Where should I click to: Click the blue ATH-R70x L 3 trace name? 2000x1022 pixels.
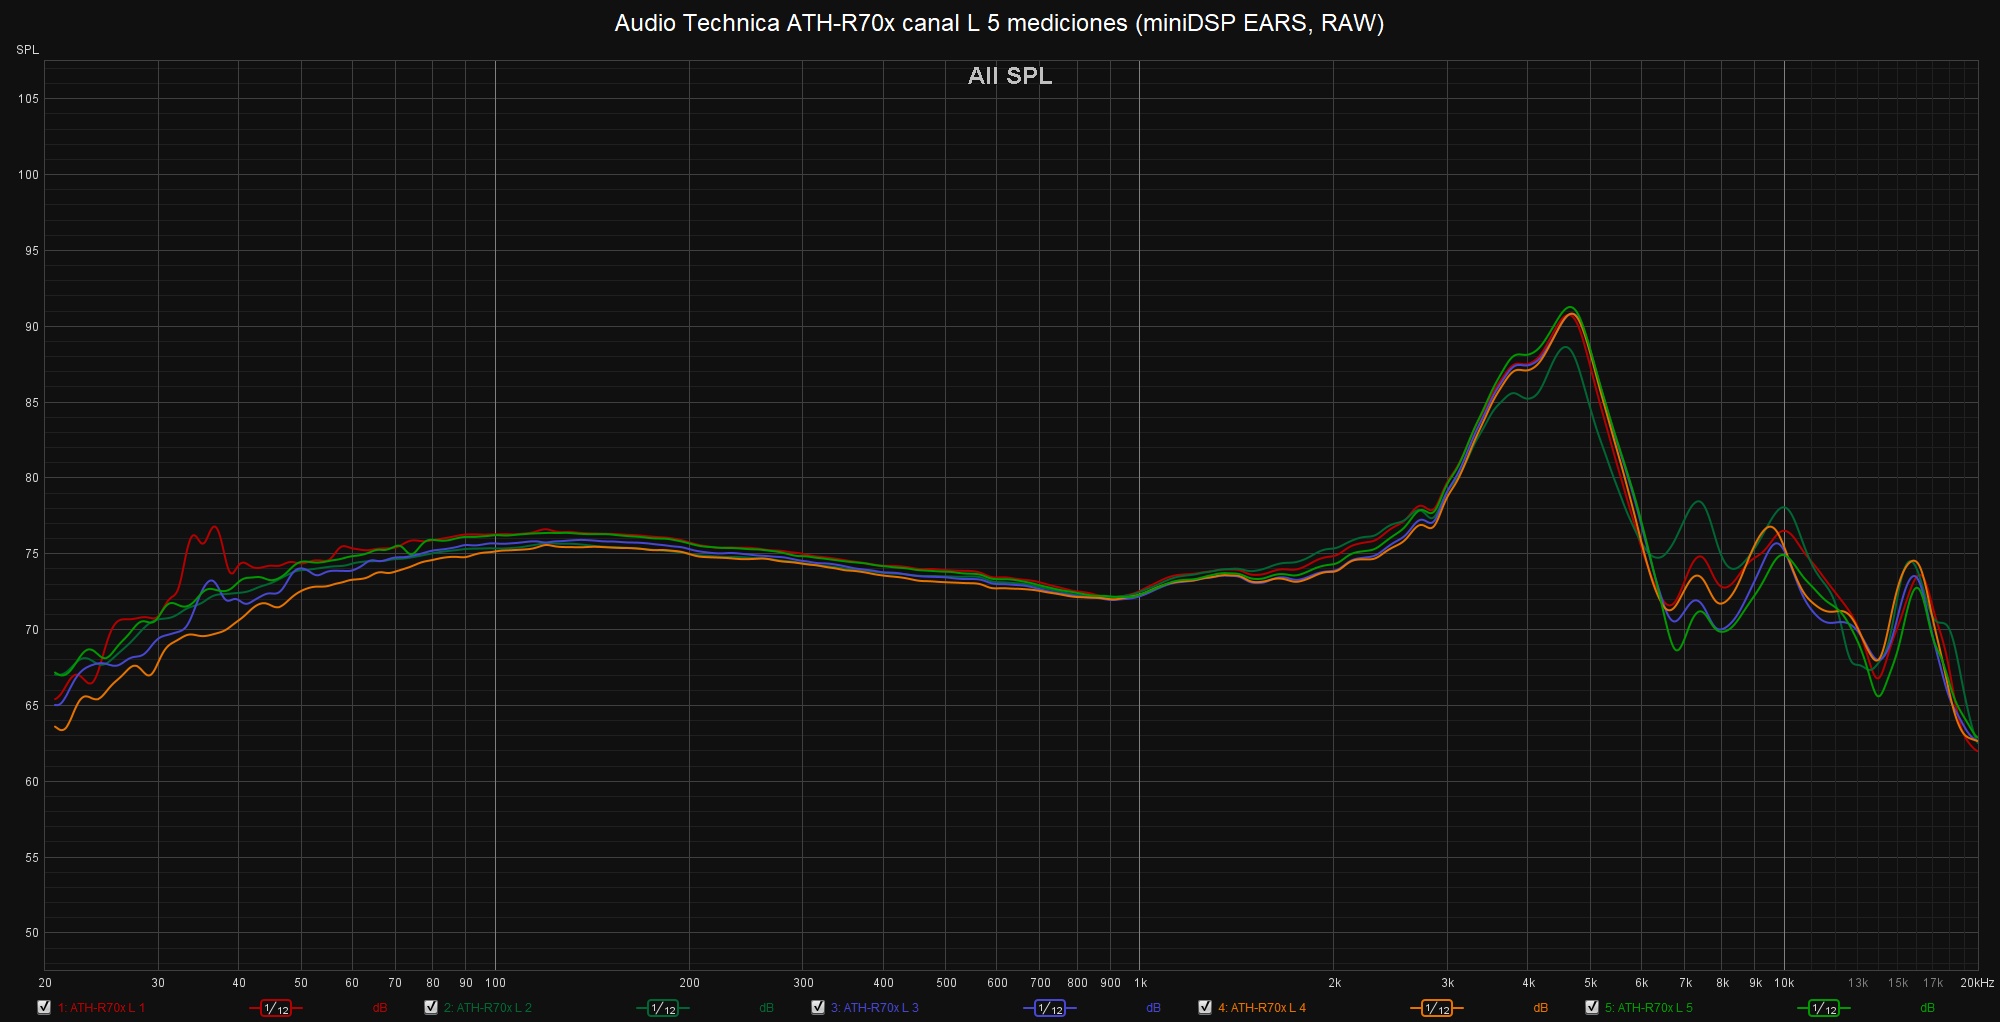click(874, 1008)
